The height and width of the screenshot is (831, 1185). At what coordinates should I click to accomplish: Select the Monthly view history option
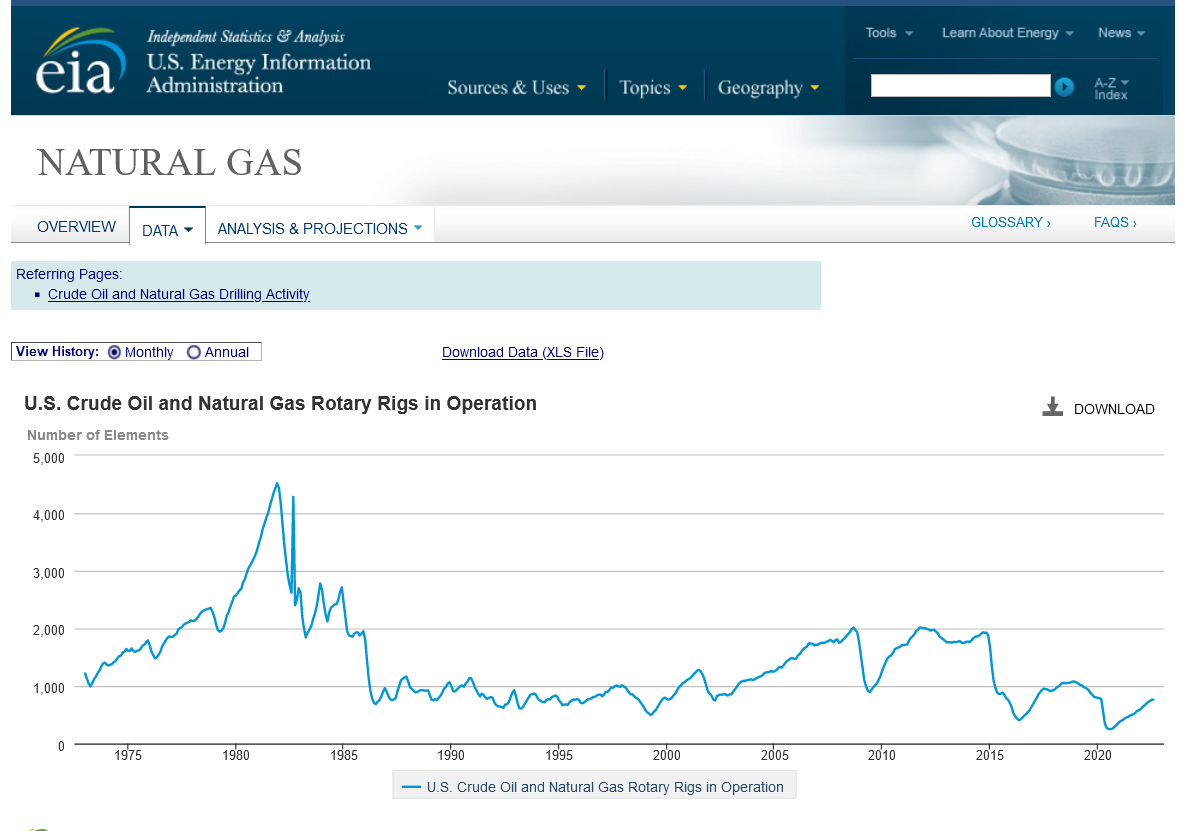coord(115,352)
